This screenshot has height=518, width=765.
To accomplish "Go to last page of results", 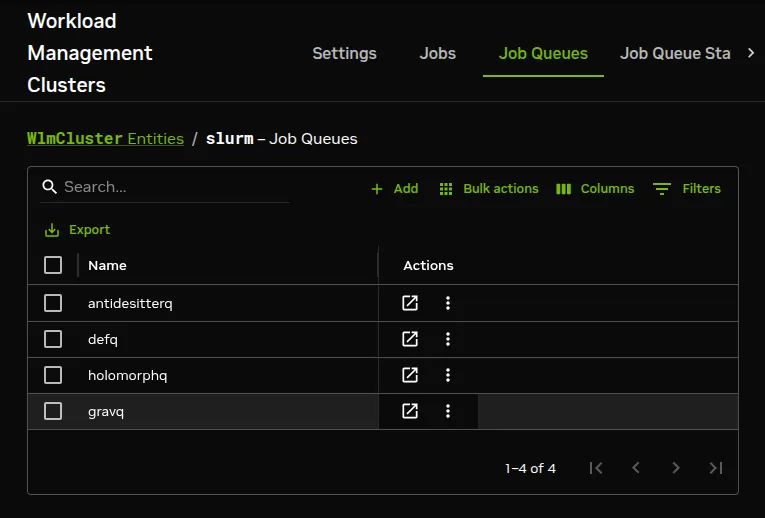I will point(716,468).
